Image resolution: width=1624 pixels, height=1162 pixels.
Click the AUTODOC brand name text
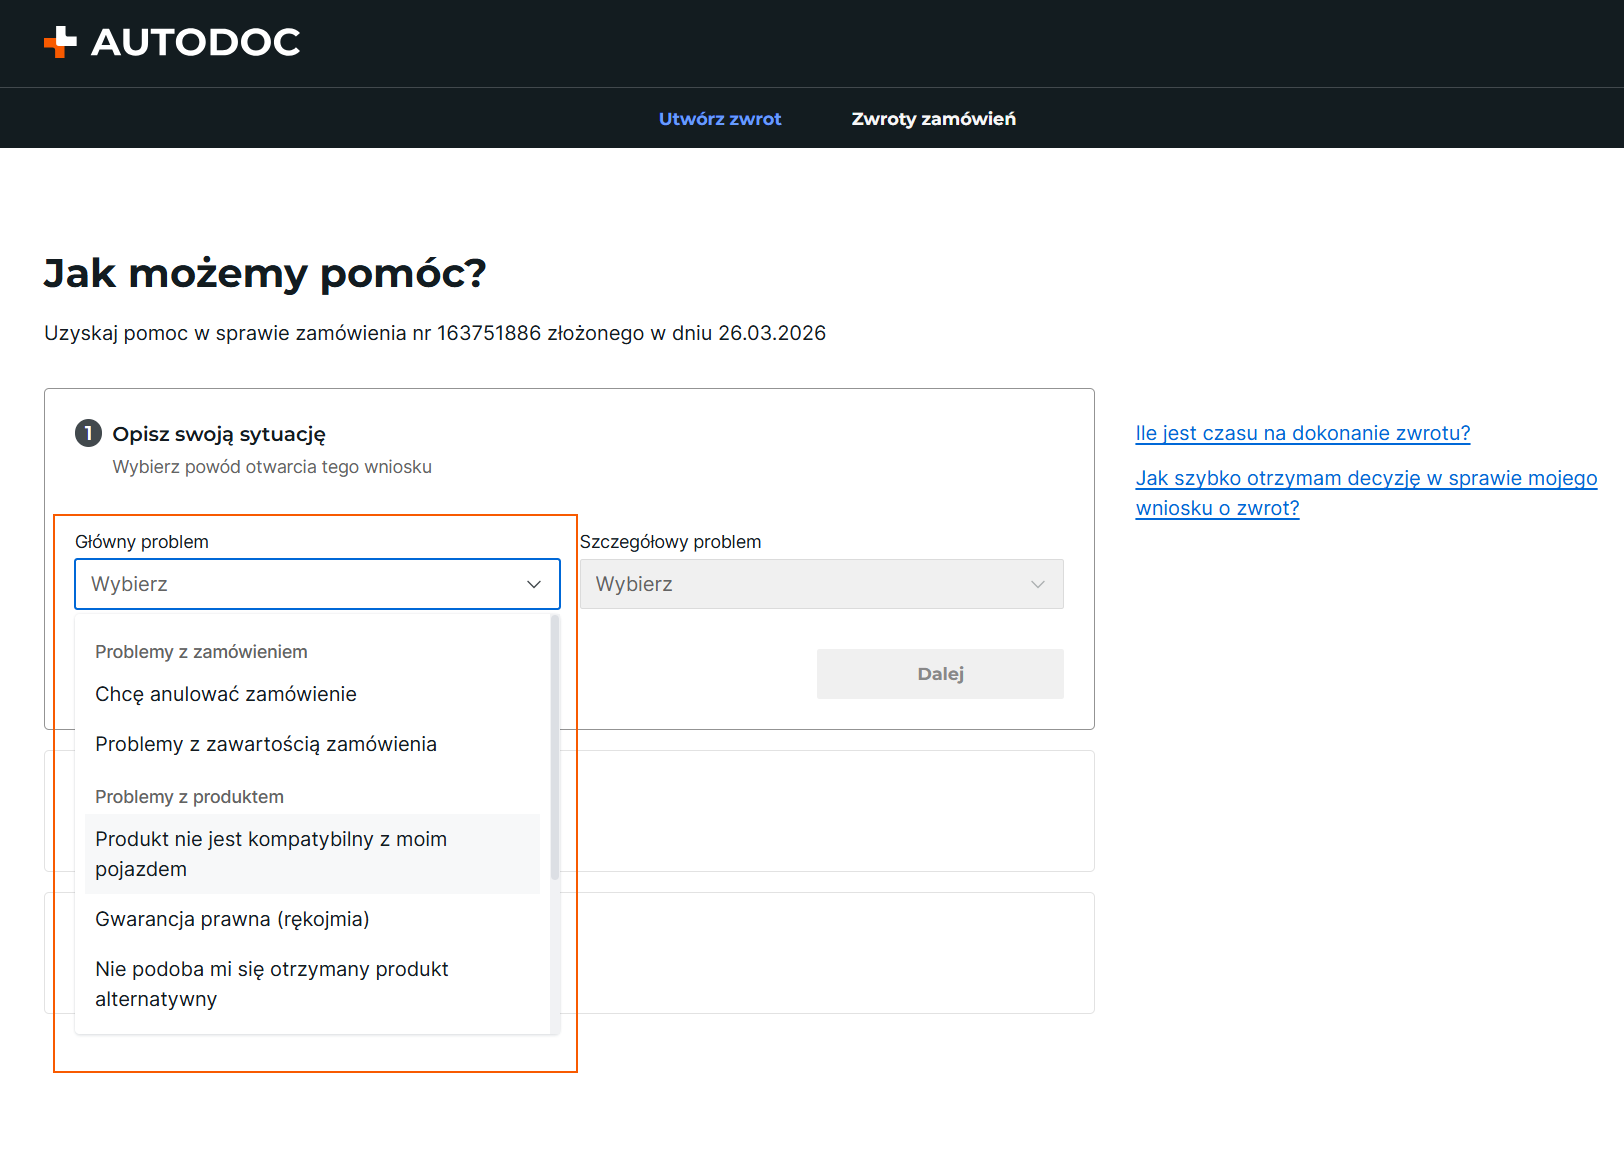click(196, 42)
